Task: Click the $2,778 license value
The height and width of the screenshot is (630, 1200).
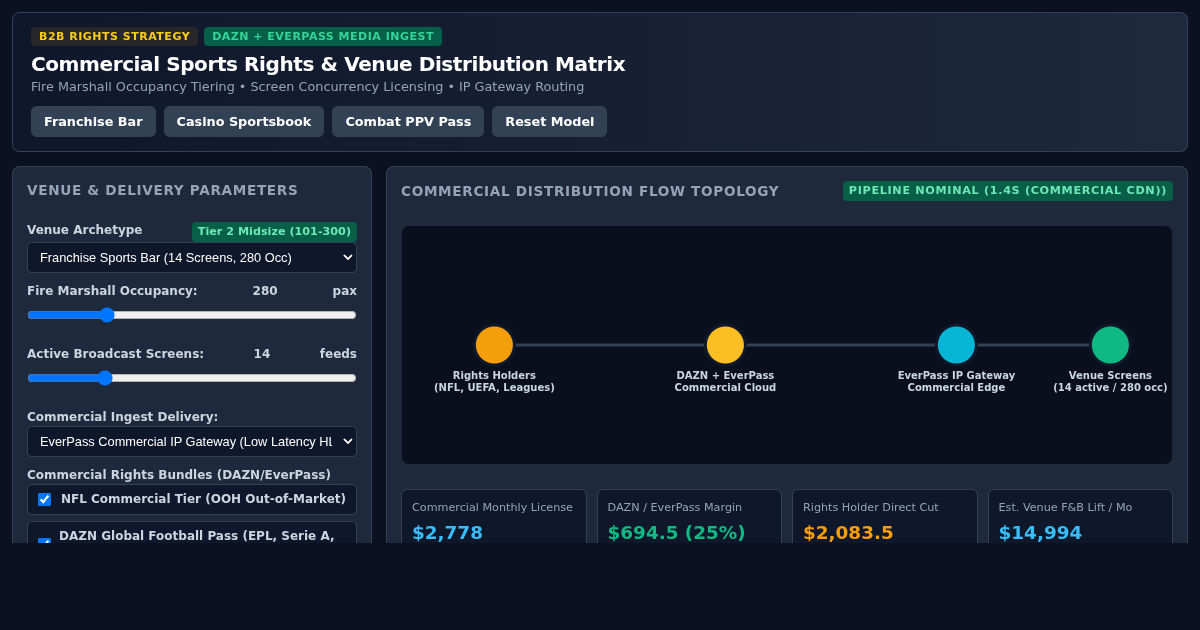Action: tap(447, 533)
